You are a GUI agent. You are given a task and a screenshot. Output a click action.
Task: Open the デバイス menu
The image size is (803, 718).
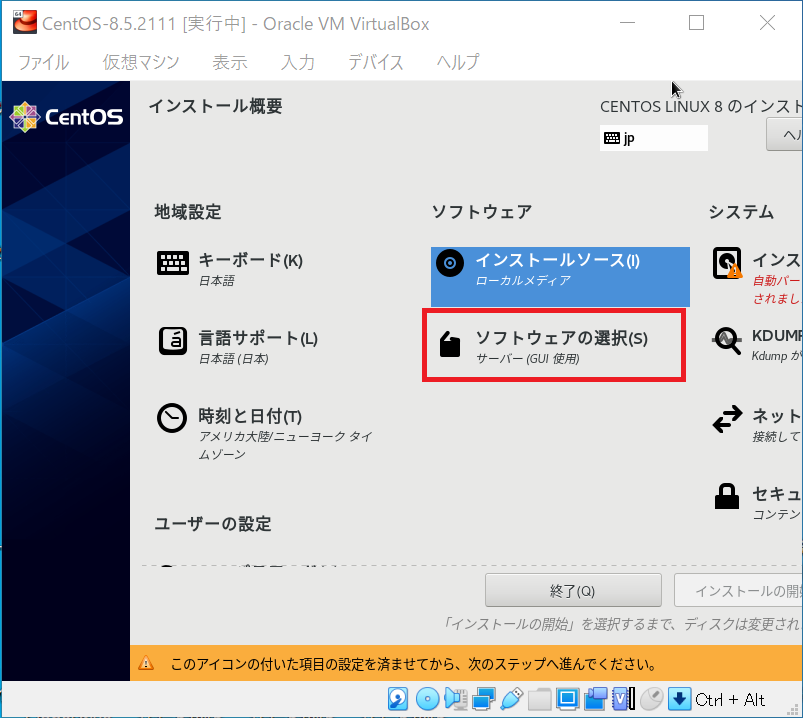[375, 62]
